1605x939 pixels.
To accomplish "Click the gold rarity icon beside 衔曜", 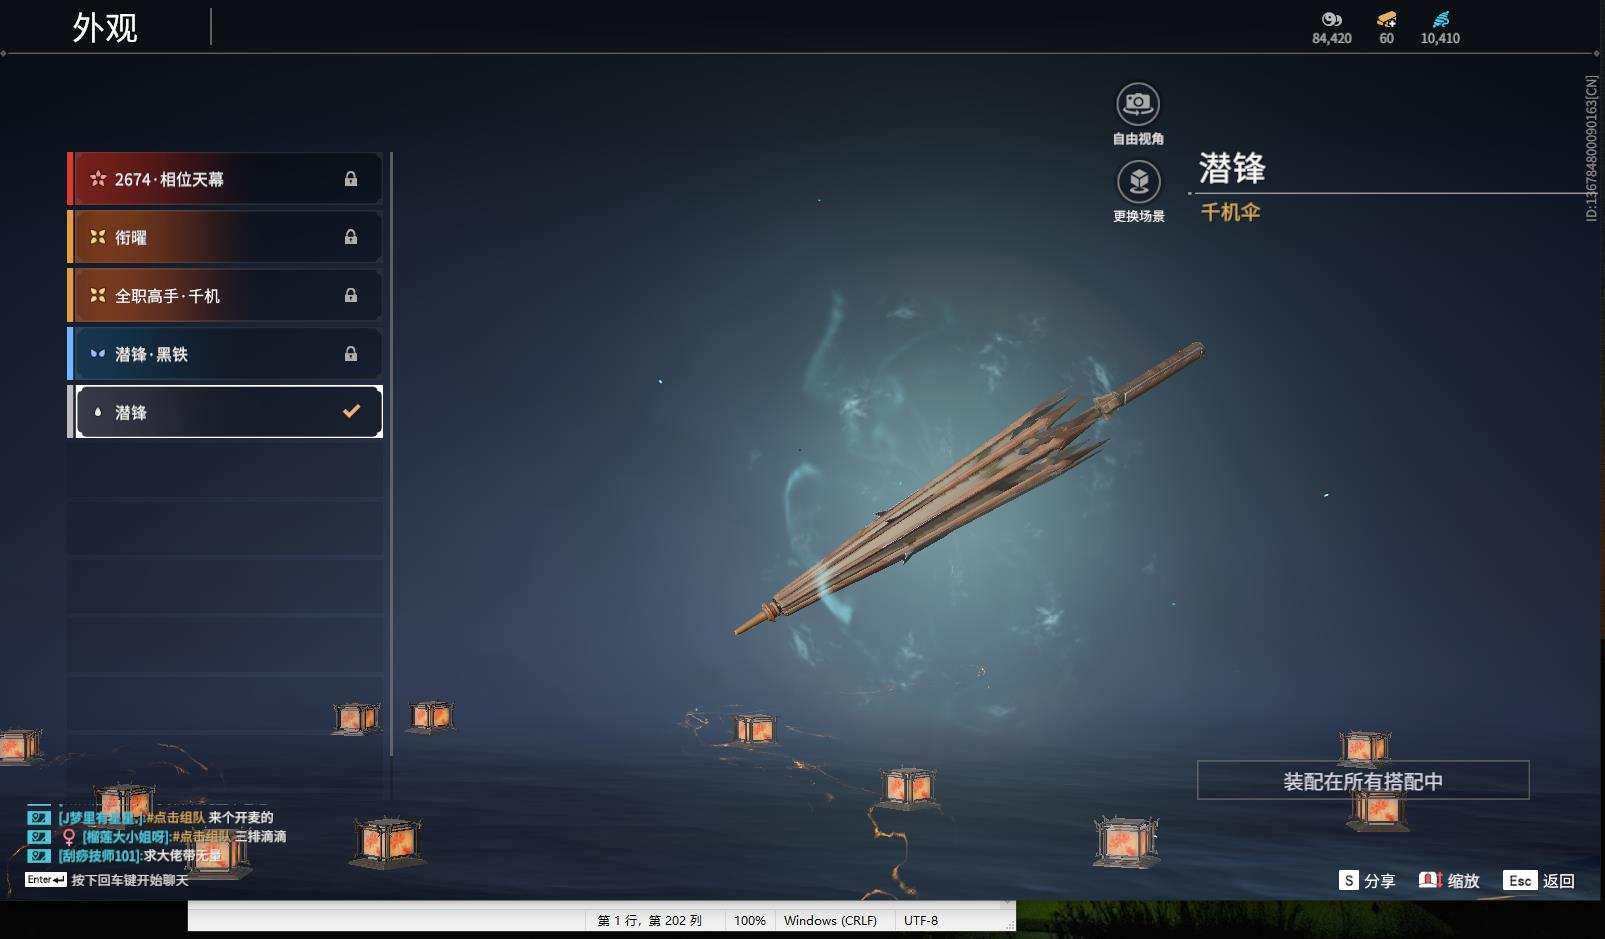I will click(98, 237).
